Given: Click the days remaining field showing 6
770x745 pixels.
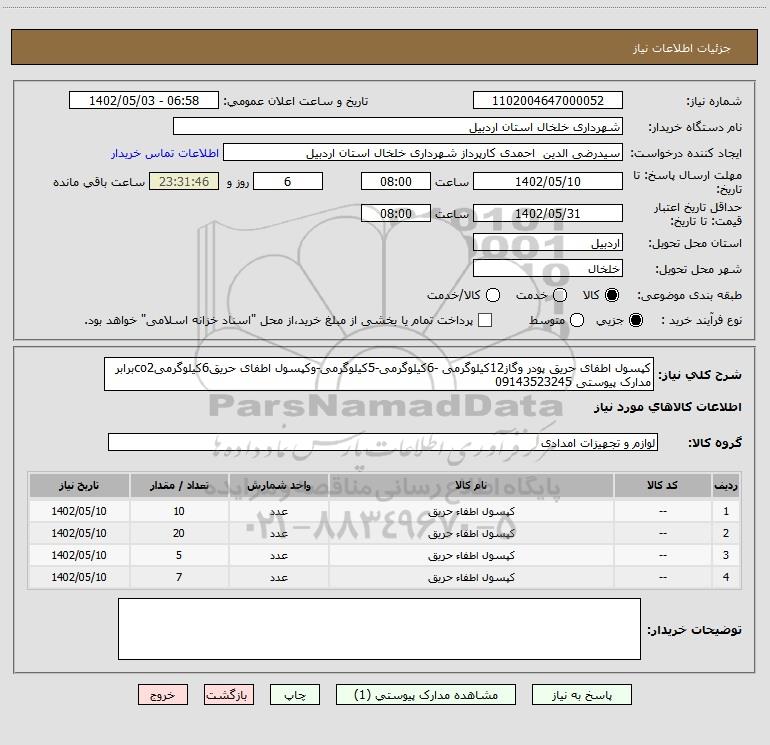Looking at the screenshot, I should pos(288,181).
